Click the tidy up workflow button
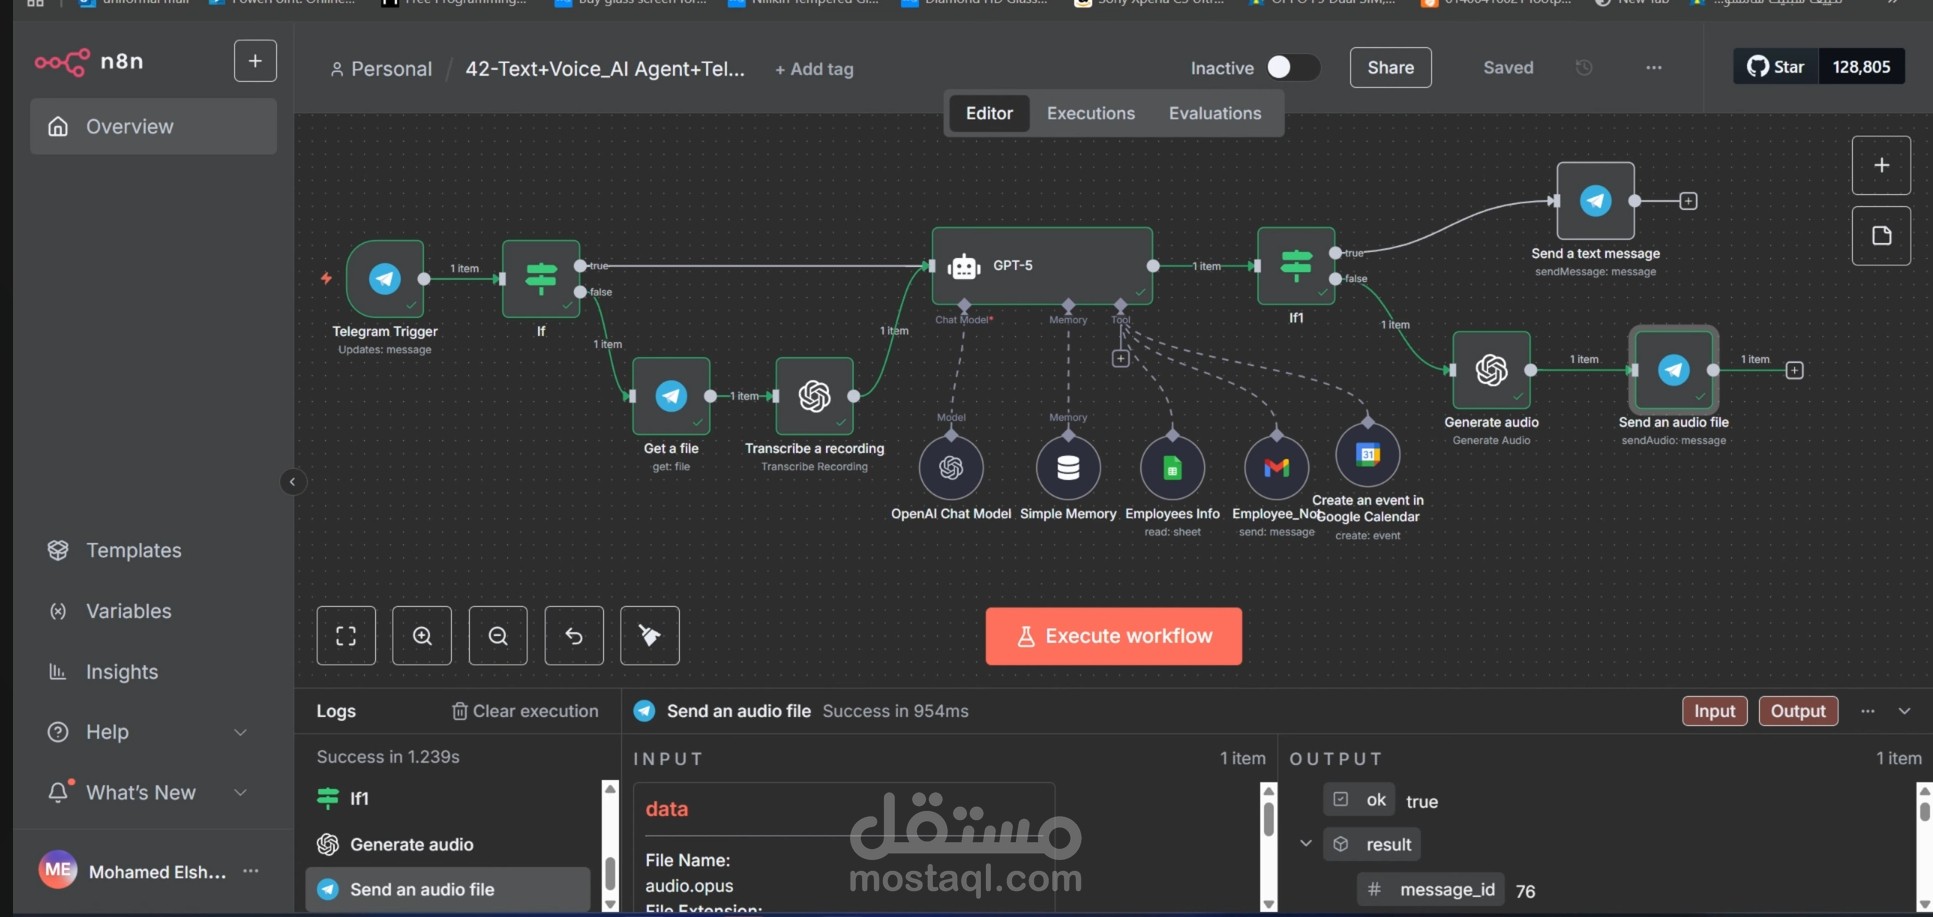1933x917 pixels. click(650, 636)
